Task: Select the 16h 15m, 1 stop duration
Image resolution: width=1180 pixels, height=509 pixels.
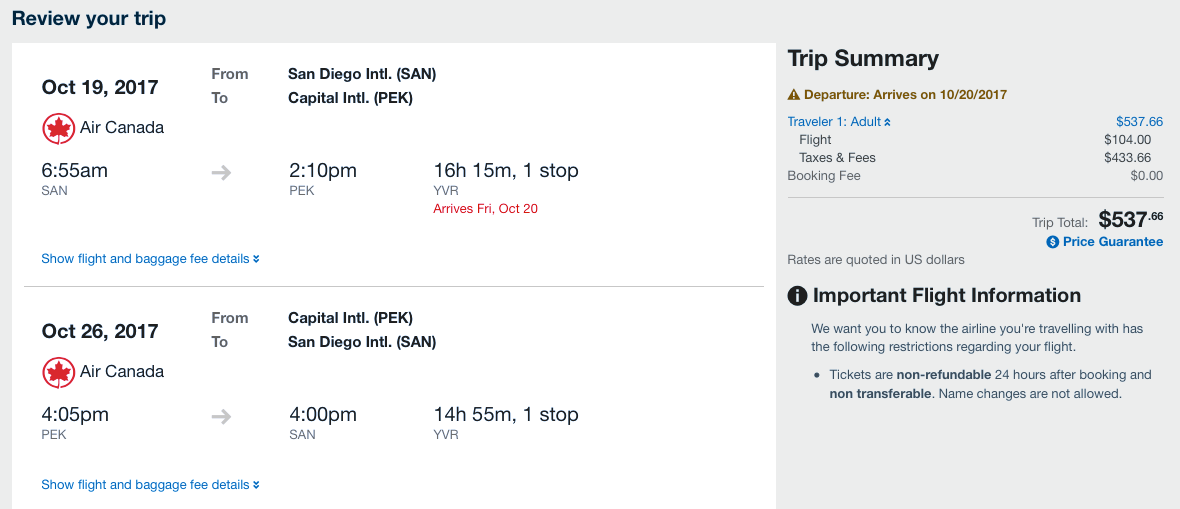Action: coord(505,171)
